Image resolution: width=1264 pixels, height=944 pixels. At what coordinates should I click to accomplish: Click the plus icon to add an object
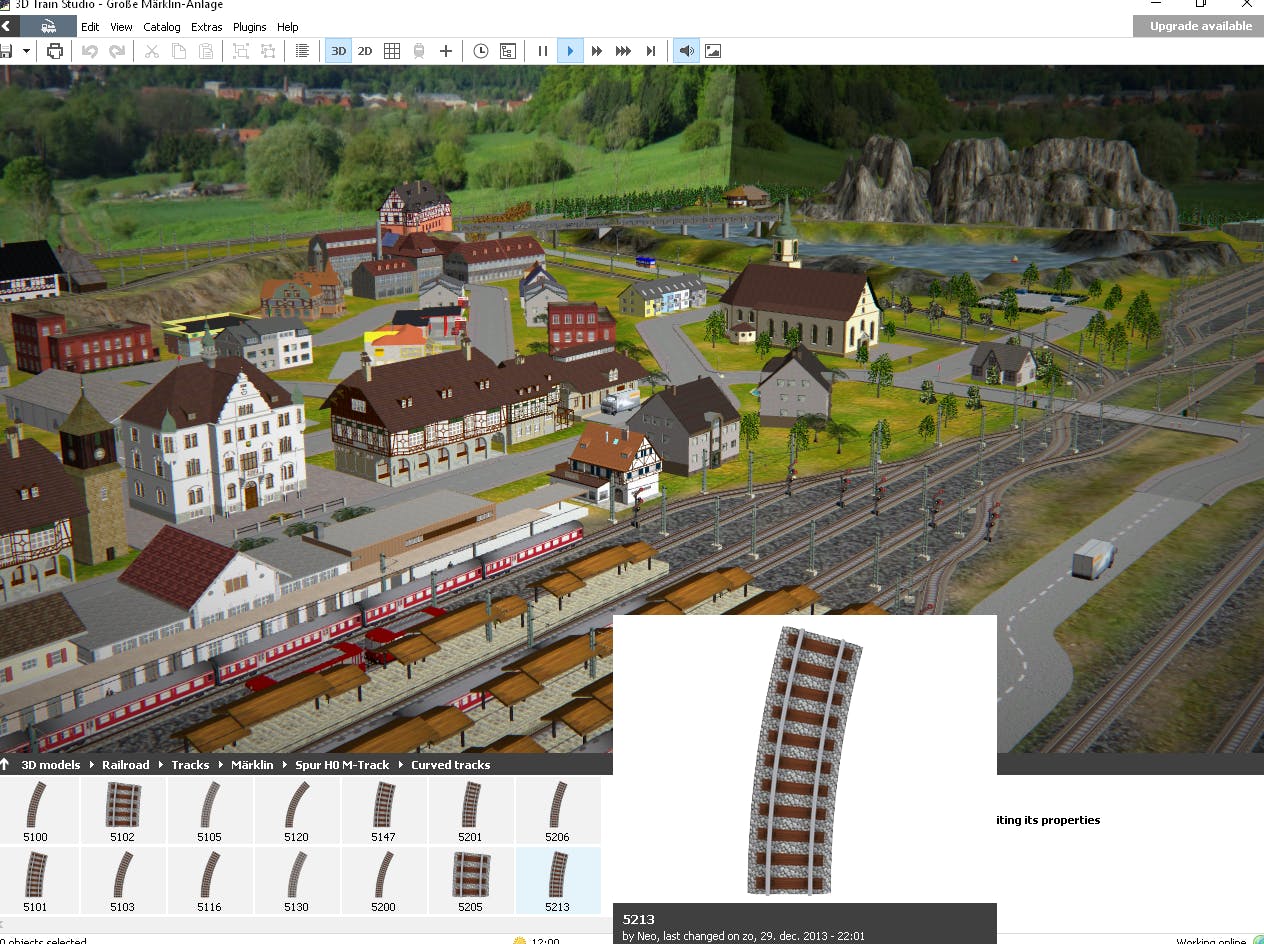(x=446, y=50)
